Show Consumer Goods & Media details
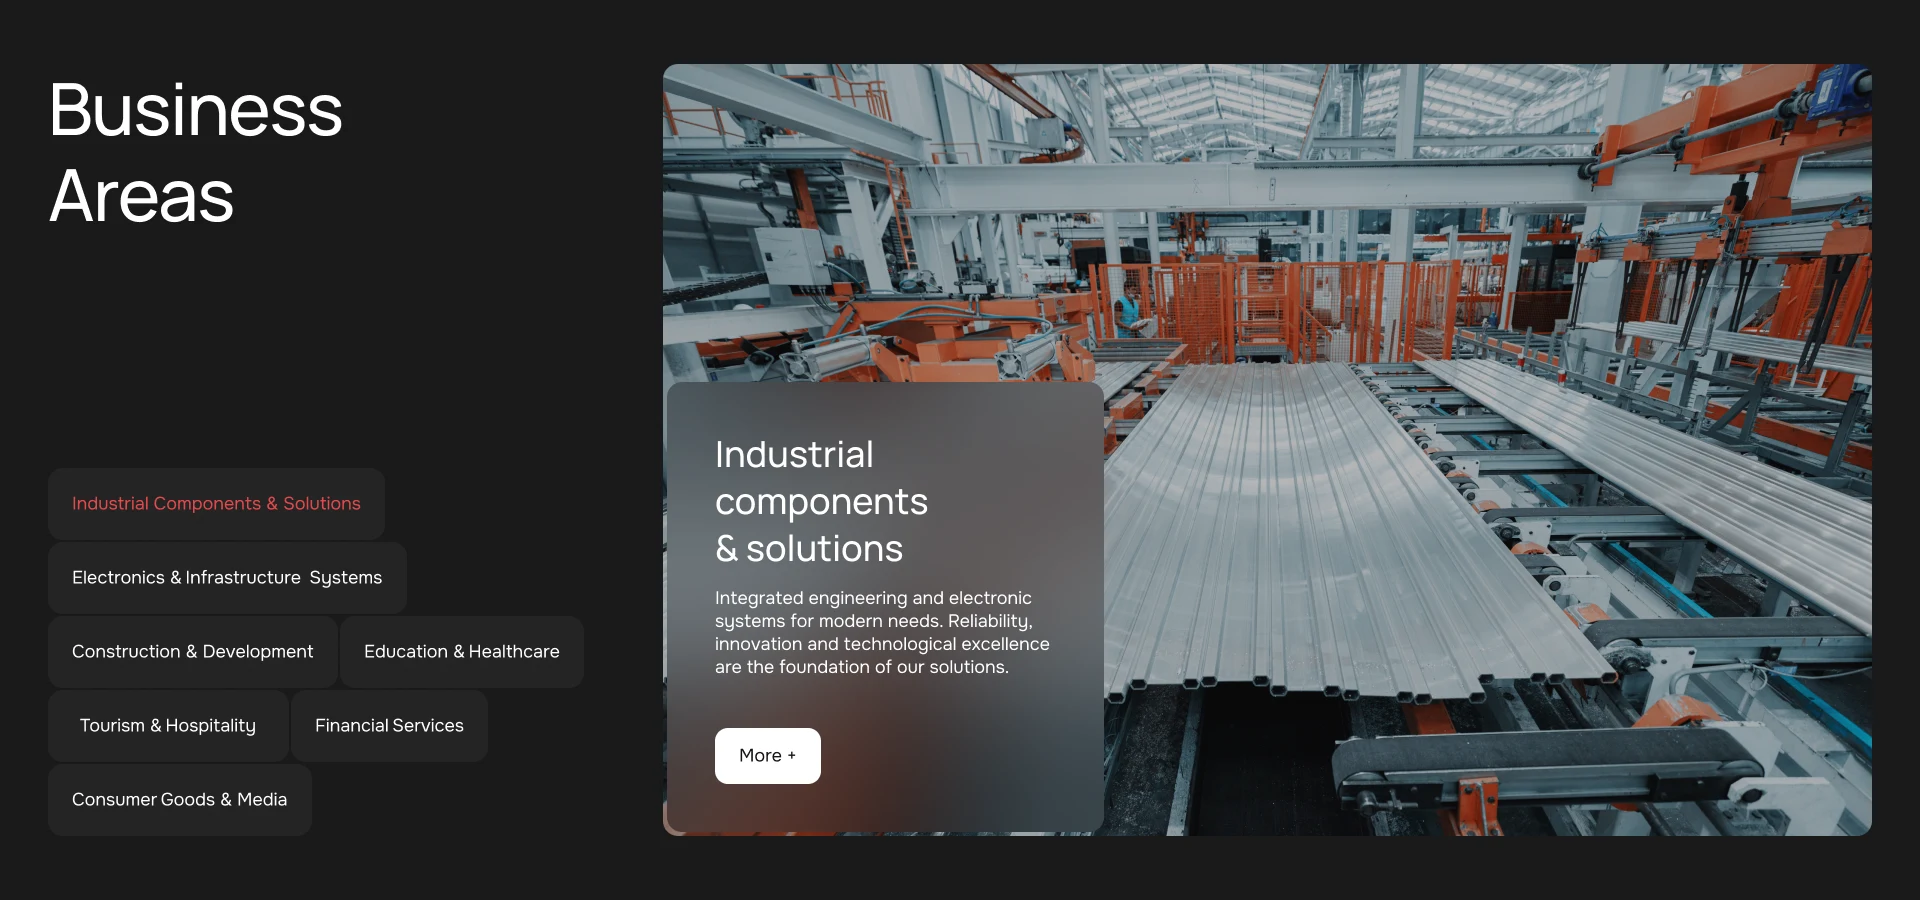Viewport: 1920px width, 900px height. click(179, 799)
